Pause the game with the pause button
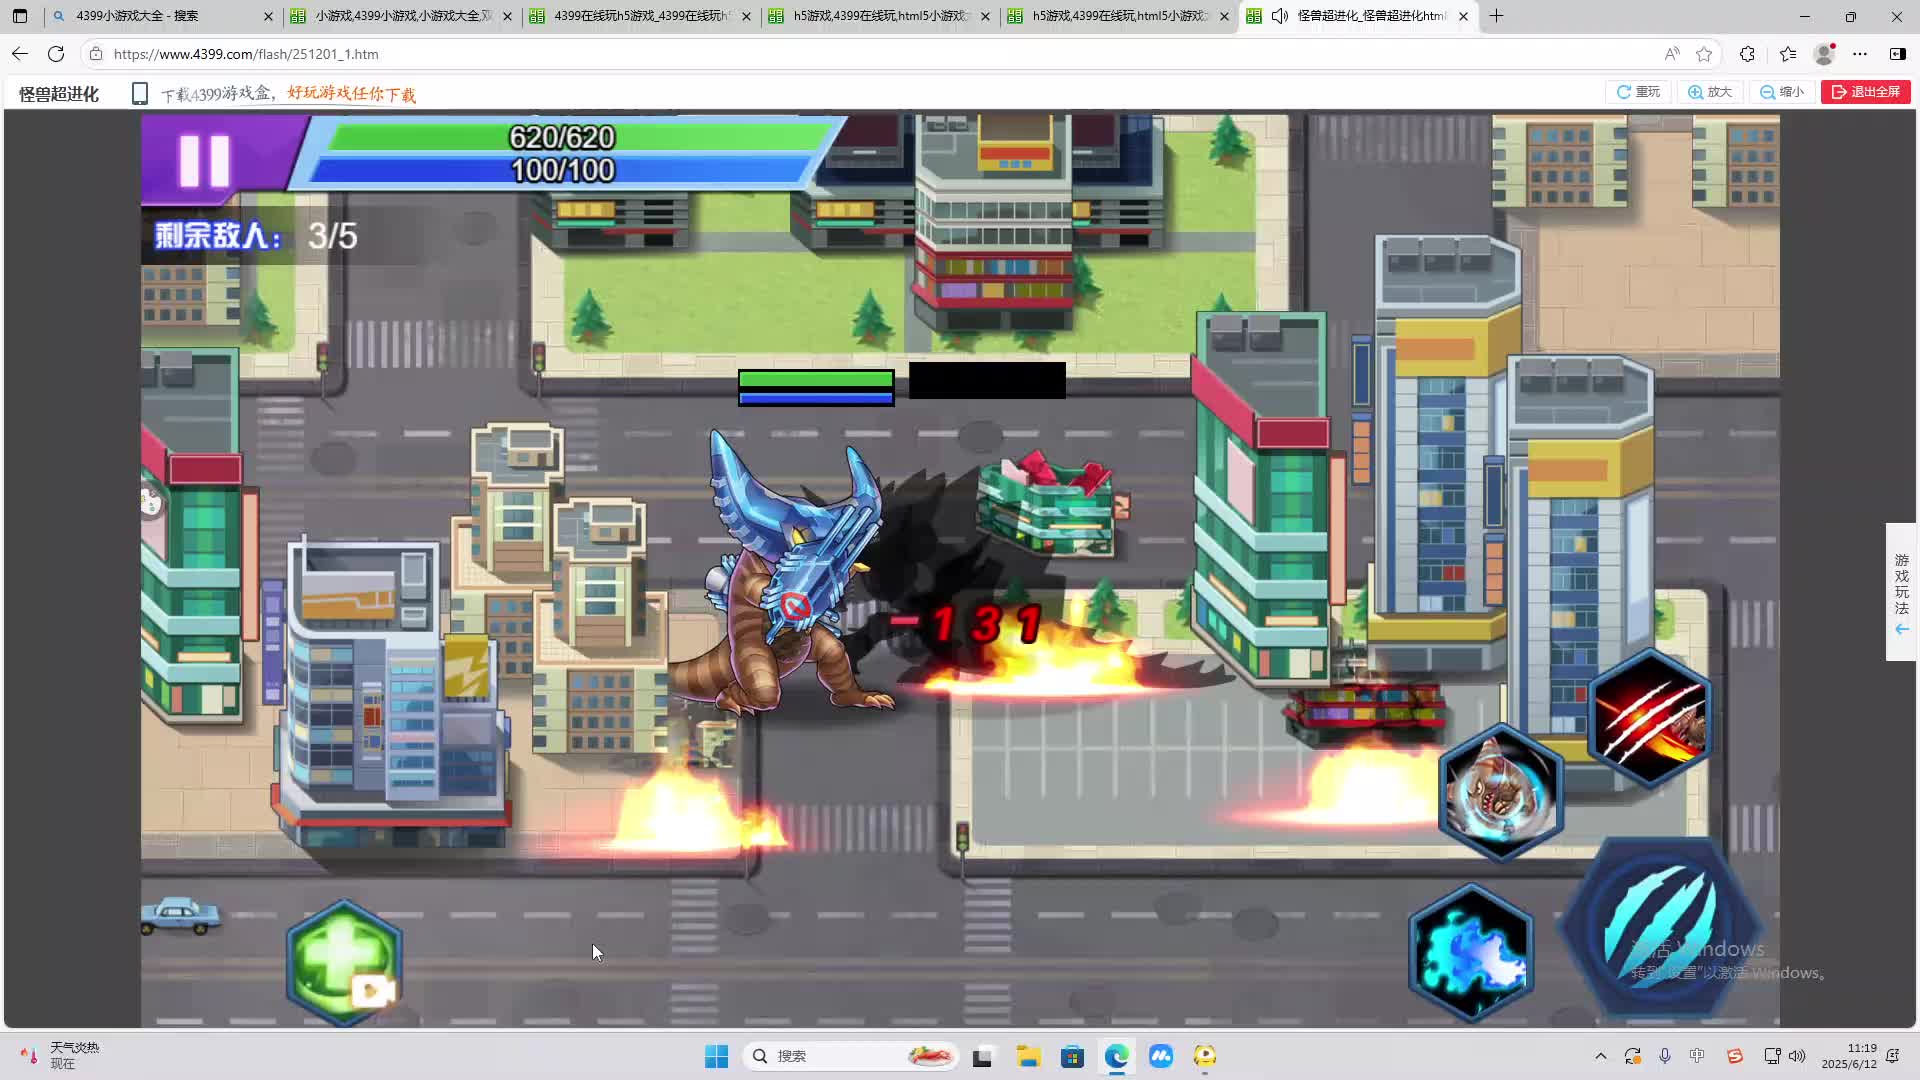This screenshot has height=1080, width=1920. (204, 160)
